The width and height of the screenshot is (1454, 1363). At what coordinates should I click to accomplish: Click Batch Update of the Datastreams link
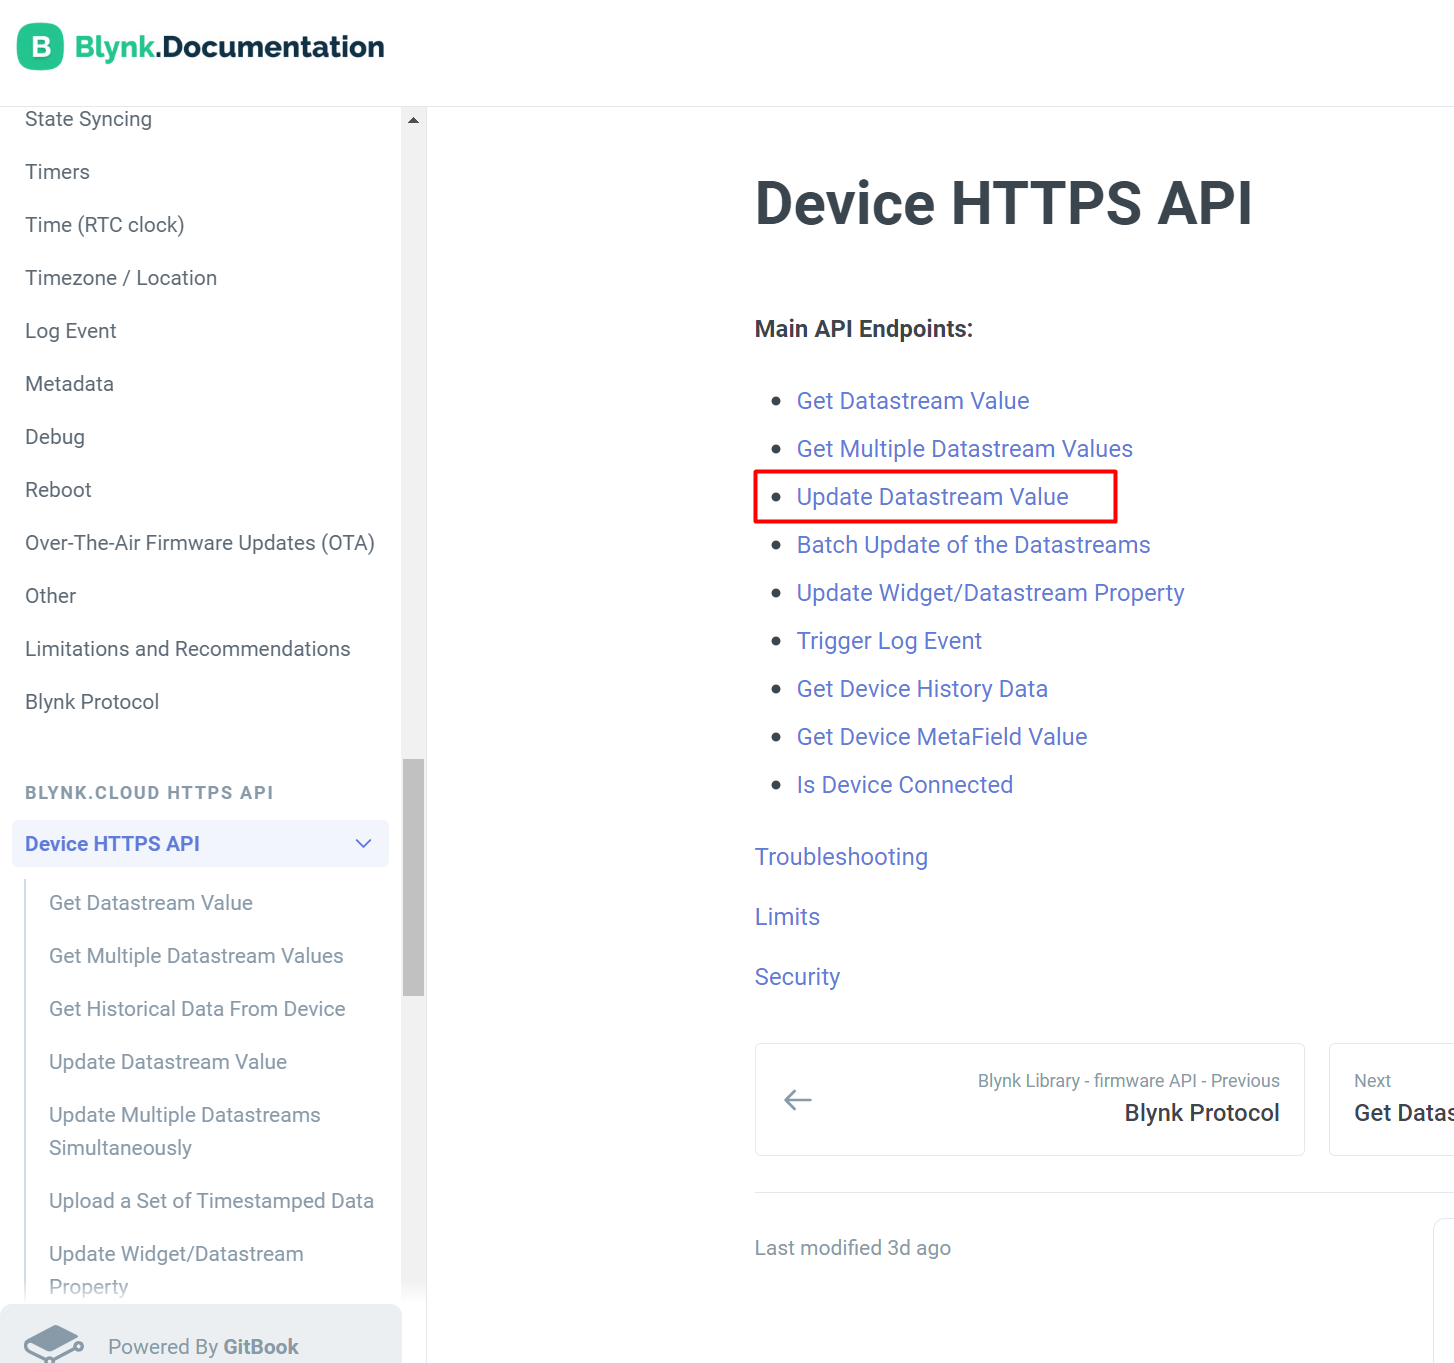click(974, 545)
